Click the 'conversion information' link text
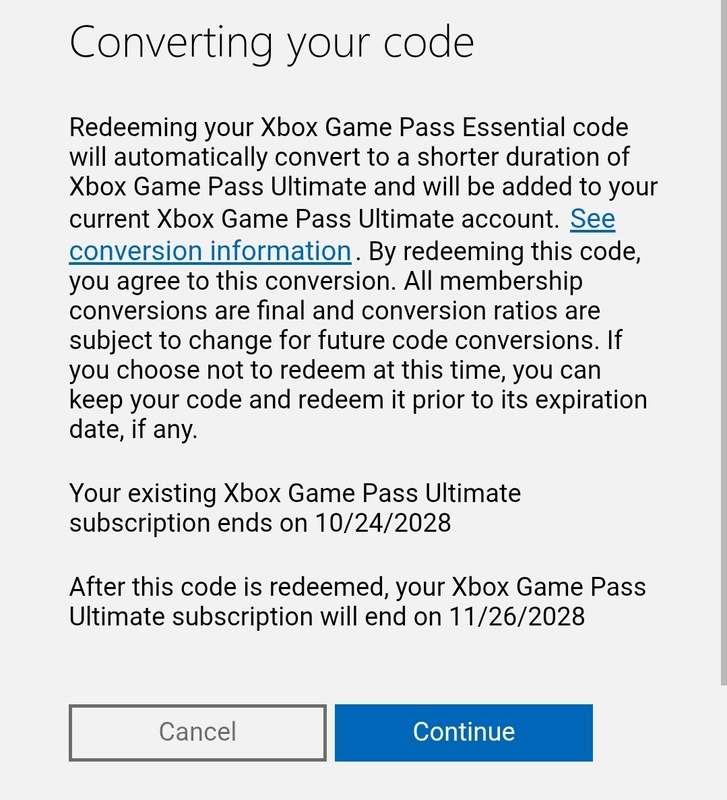727x800 pixels. coord(210,250)
